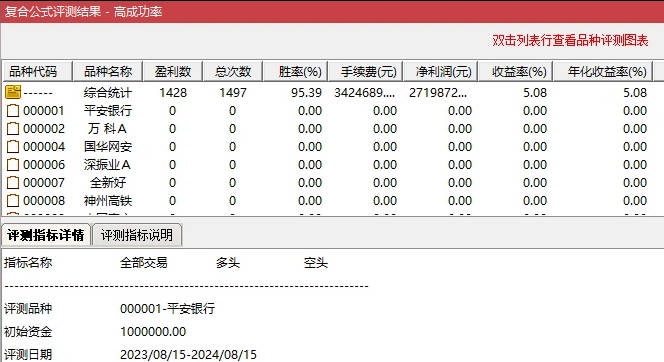
Task: Open the 评测指标说明 tab
Action: tap(137, 235)
